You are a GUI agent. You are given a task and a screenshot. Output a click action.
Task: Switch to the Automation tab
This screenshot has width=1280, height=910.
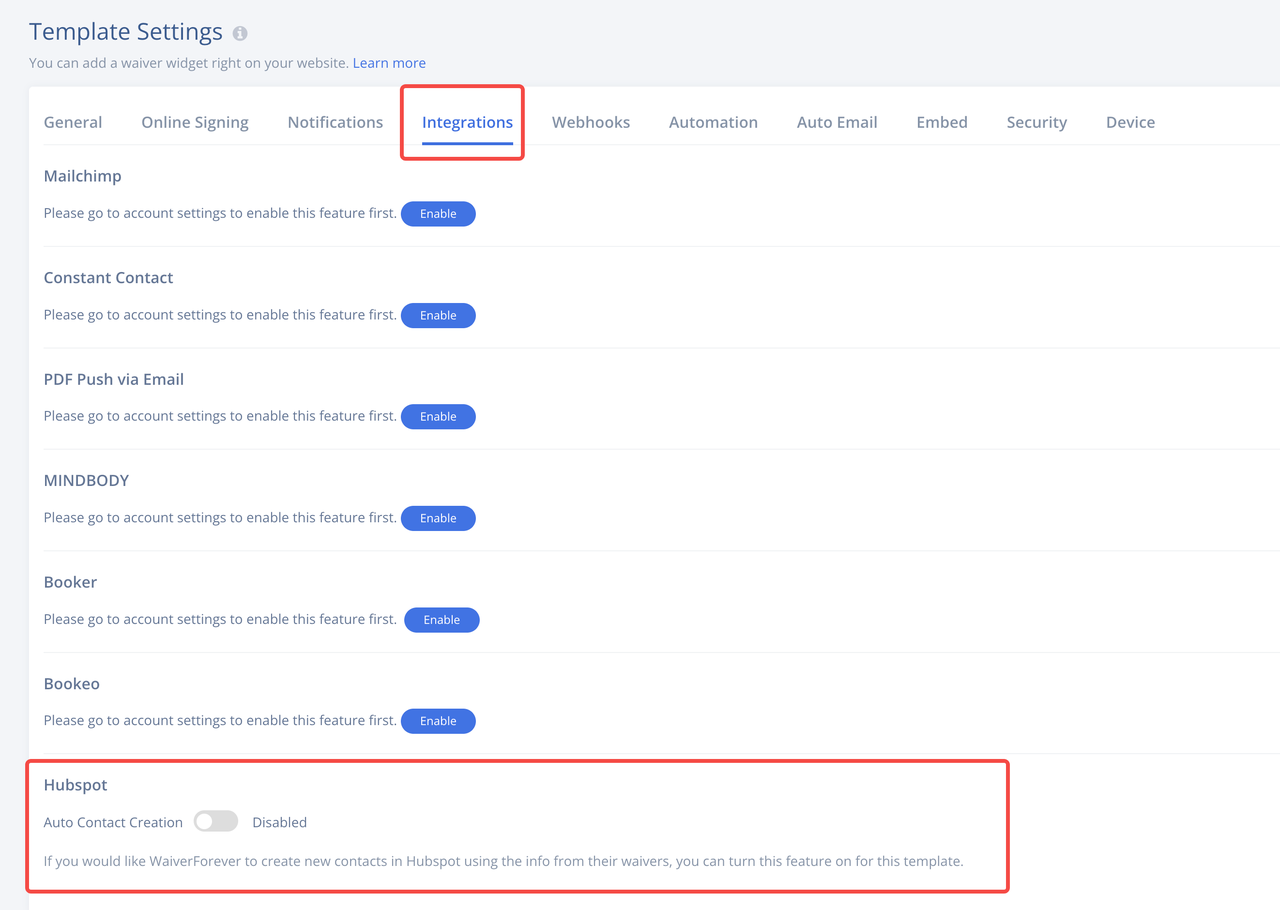[713, 122]
